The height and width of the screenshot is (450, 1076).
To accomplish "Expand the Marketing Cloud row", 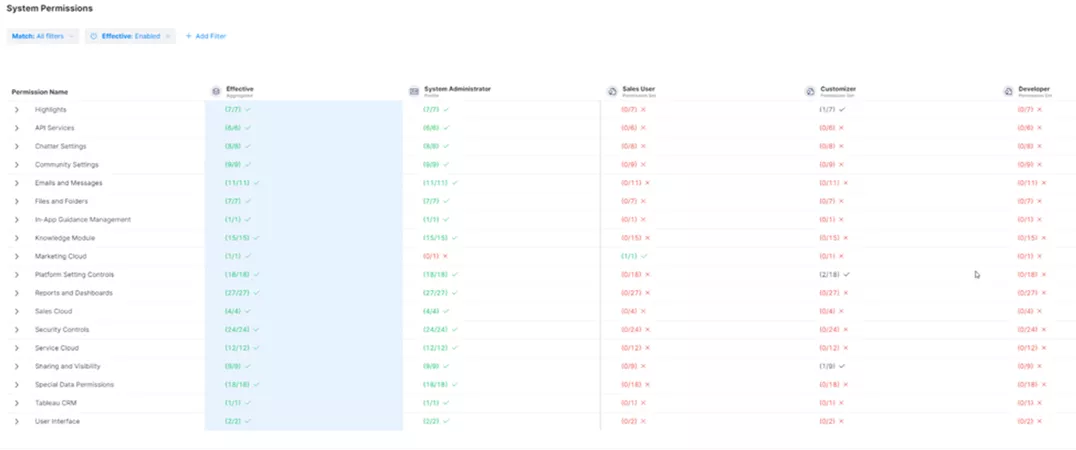I will pos(16,257).
